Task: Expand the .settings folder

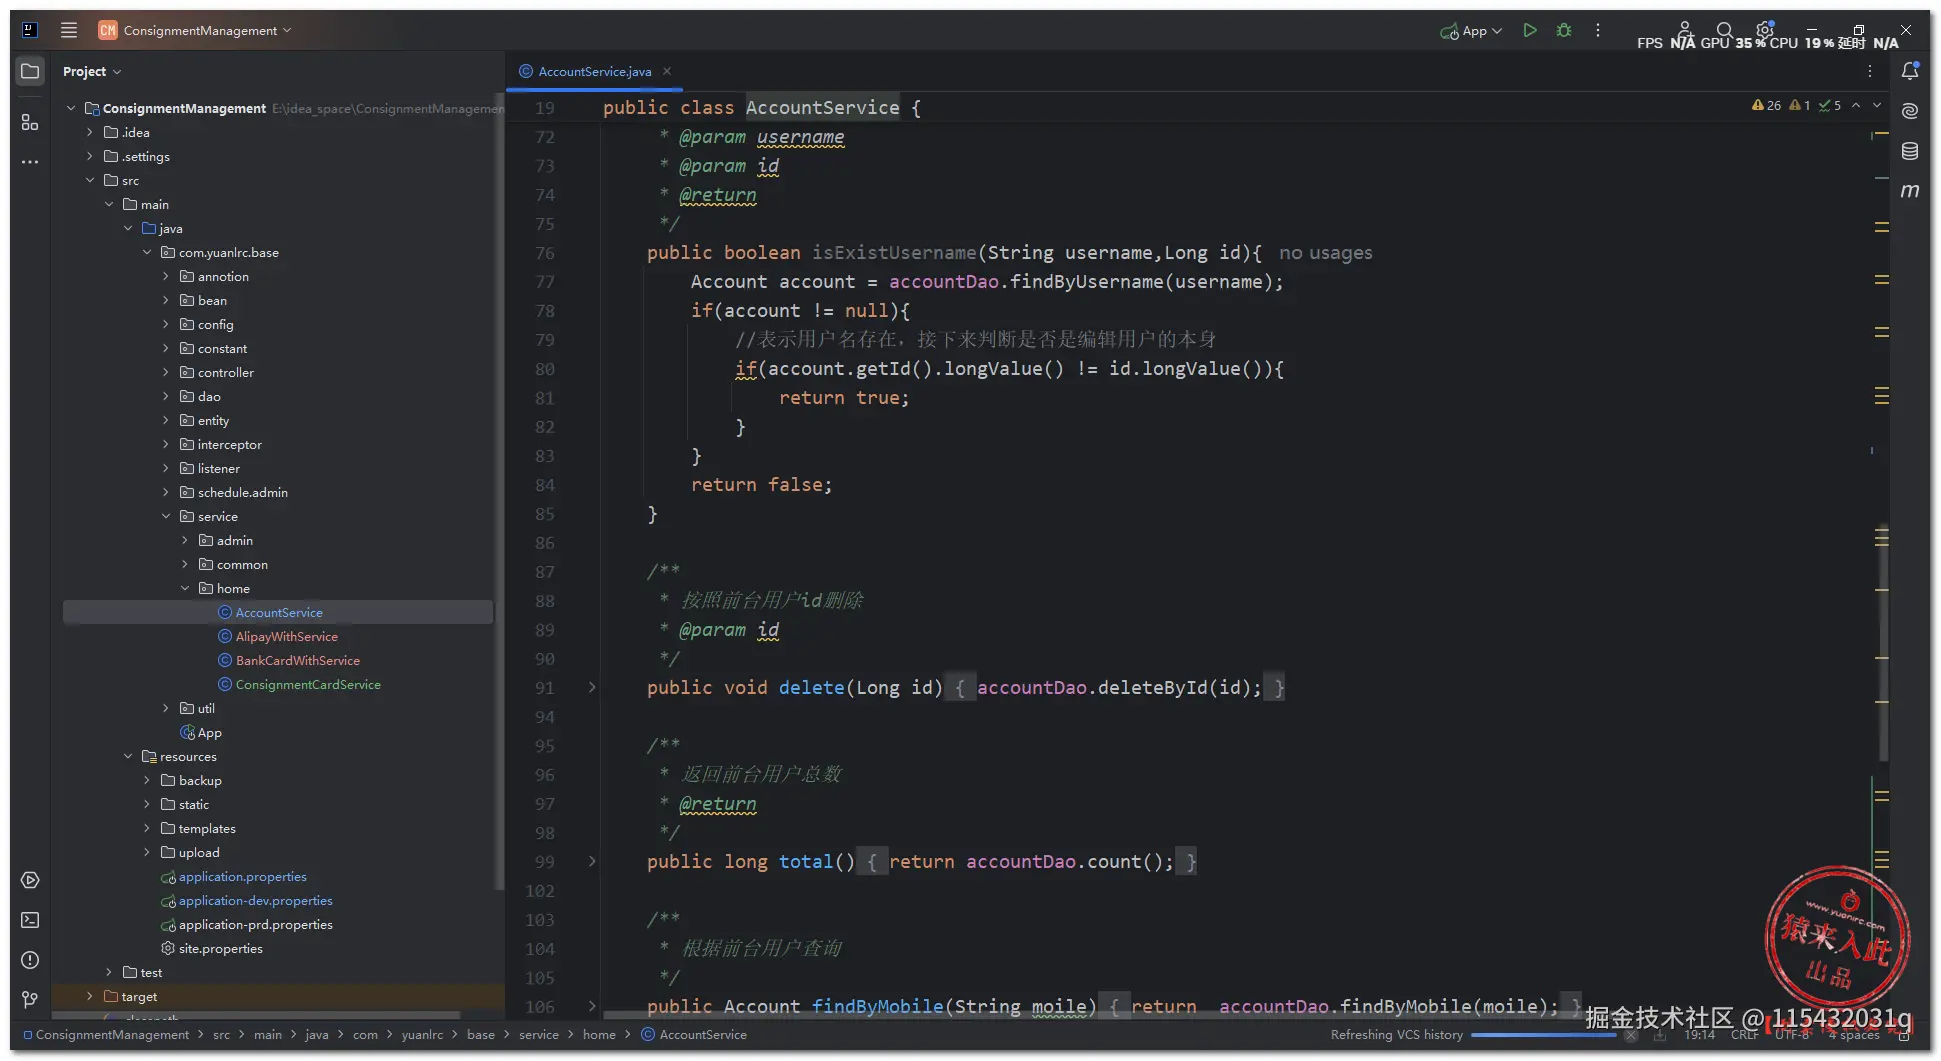Action: coord(90,156)
